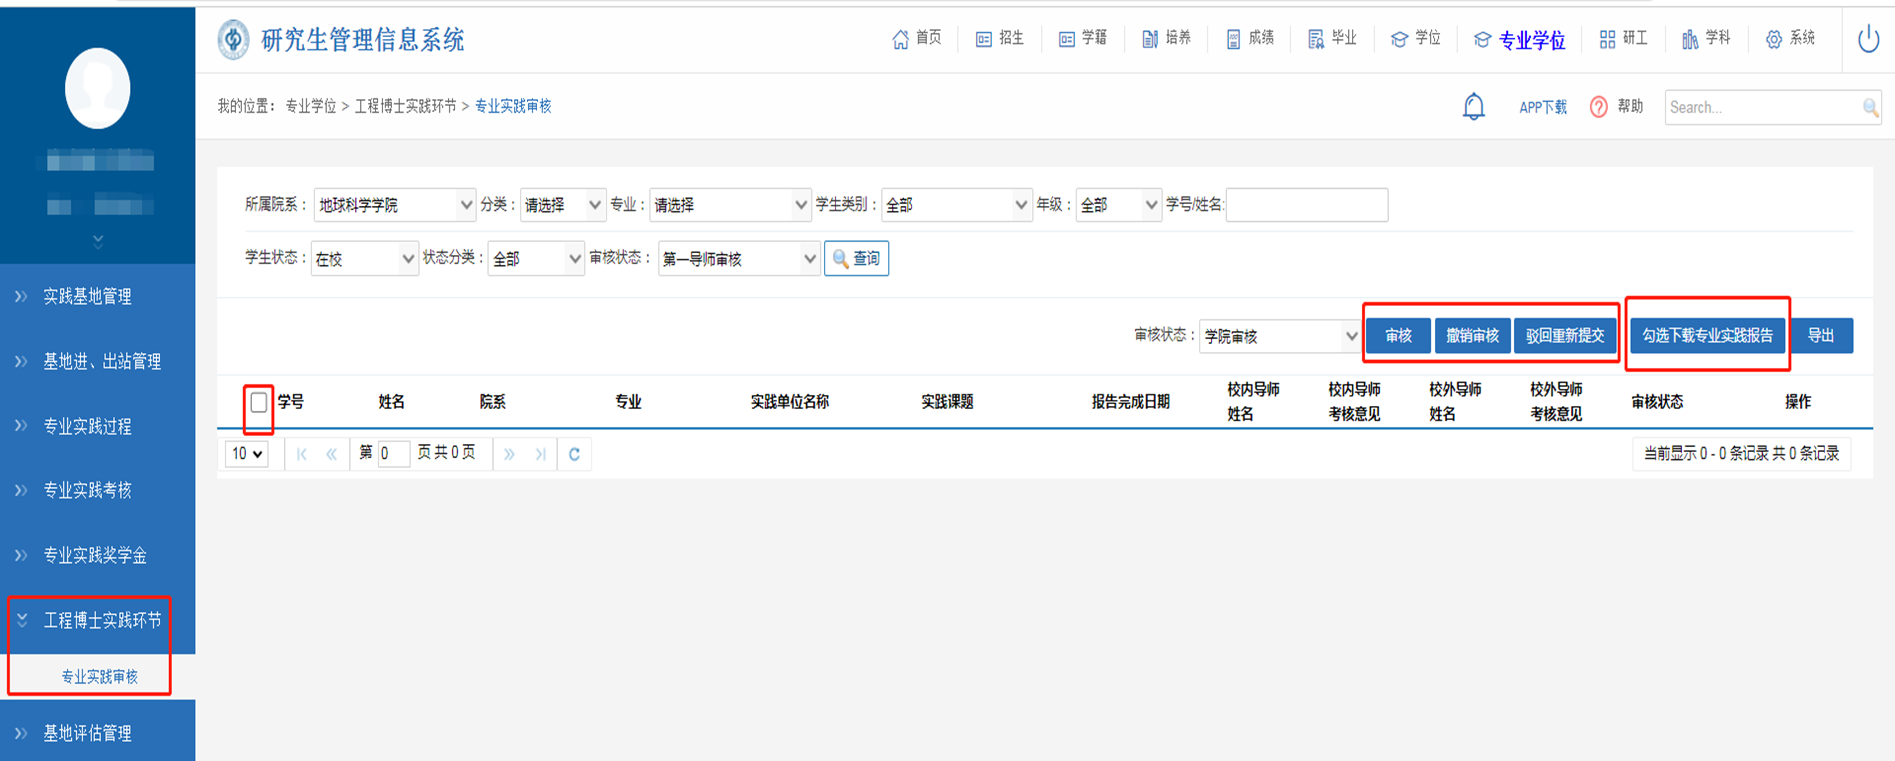Toggle the select-all checkbox in table header
Screen dimensions: 1895x761
[259, 402]
